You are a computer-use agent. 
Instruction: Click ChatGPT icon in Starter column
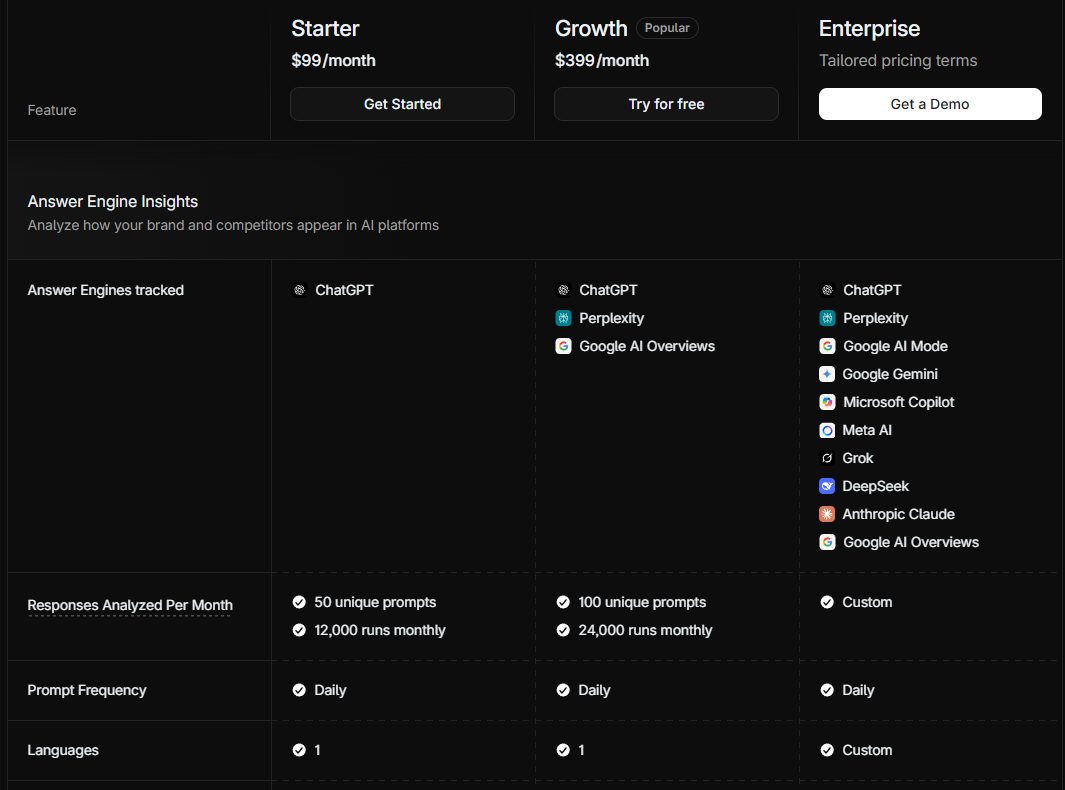(x=299, y=290)
